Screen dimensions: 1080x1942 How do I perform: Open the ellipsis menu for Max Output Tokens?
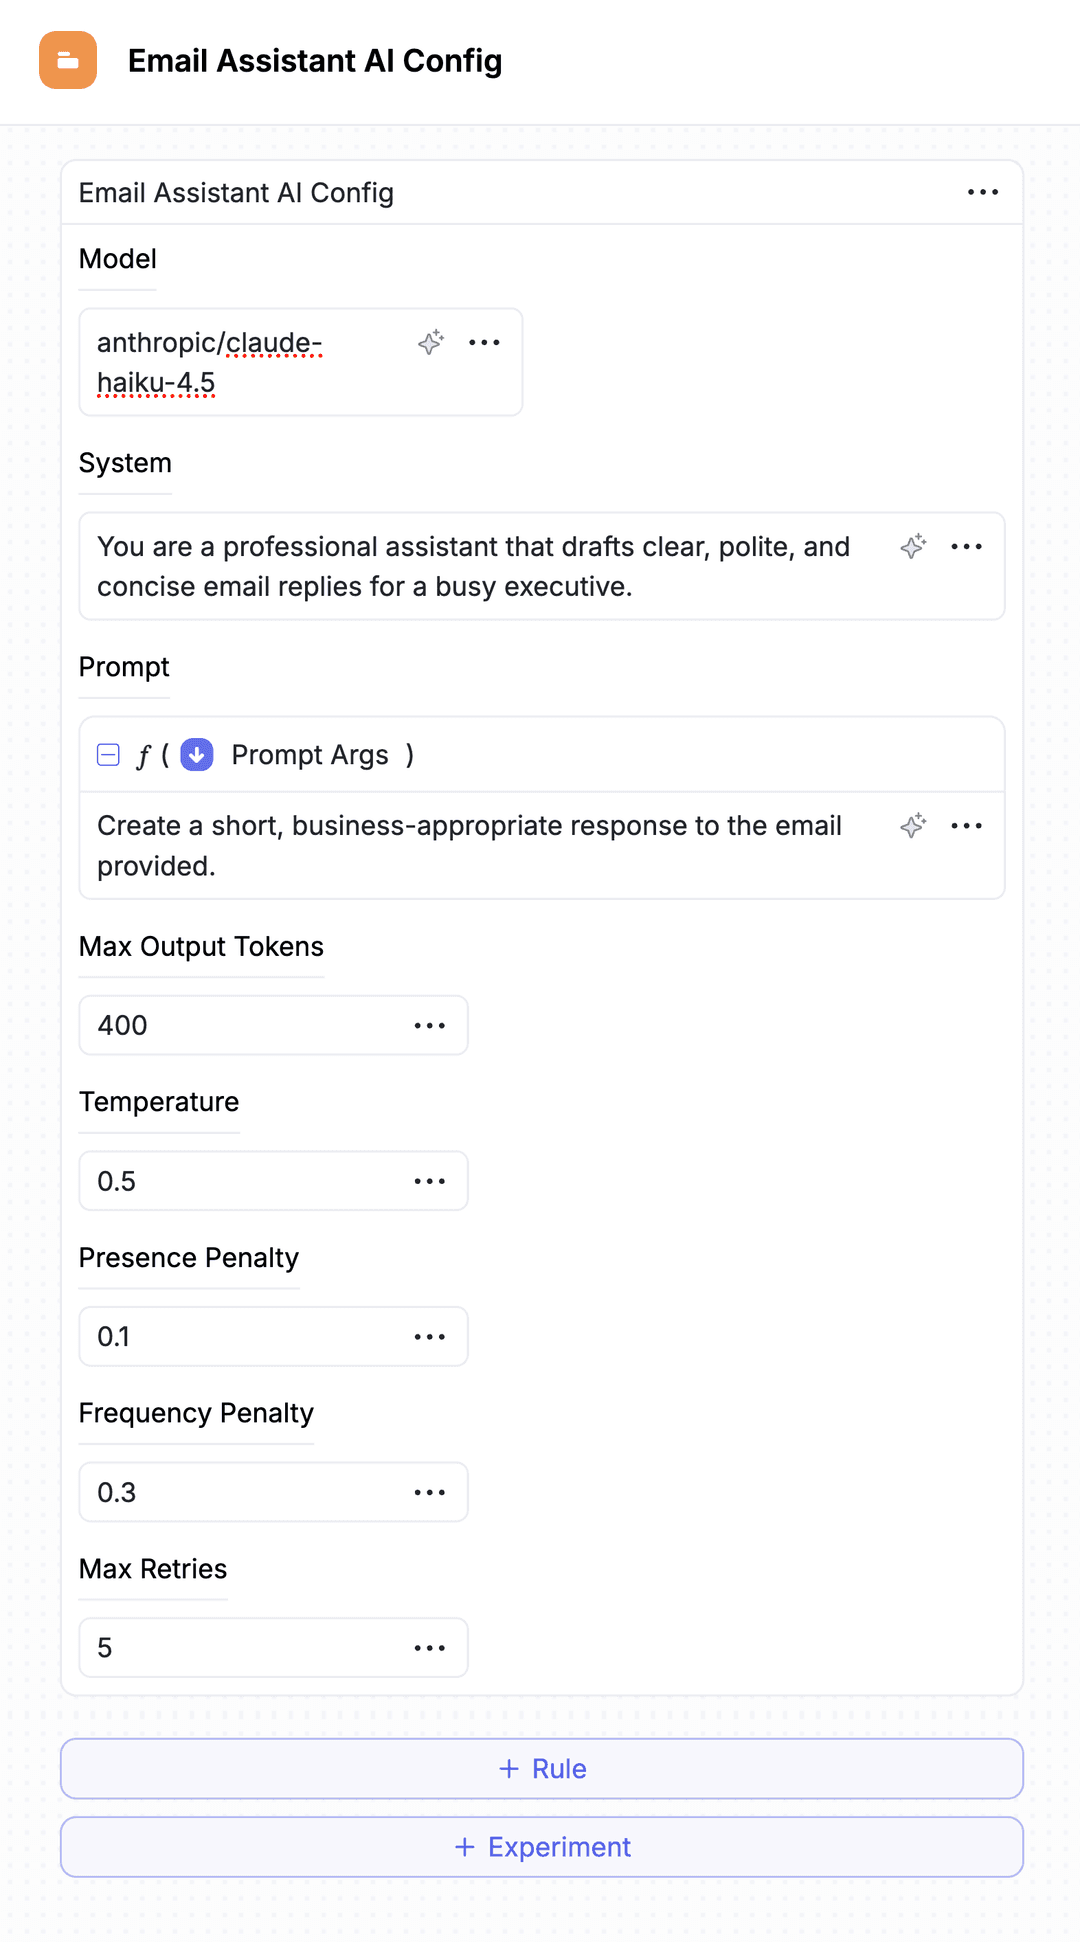pos(429,1025)
